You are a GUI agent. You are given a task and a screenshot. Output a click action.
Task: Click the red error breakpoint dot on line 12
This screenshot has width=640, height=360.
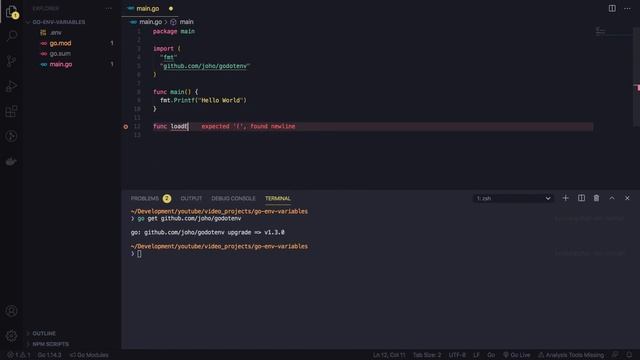pyautogui.click(x=126, y=127)
